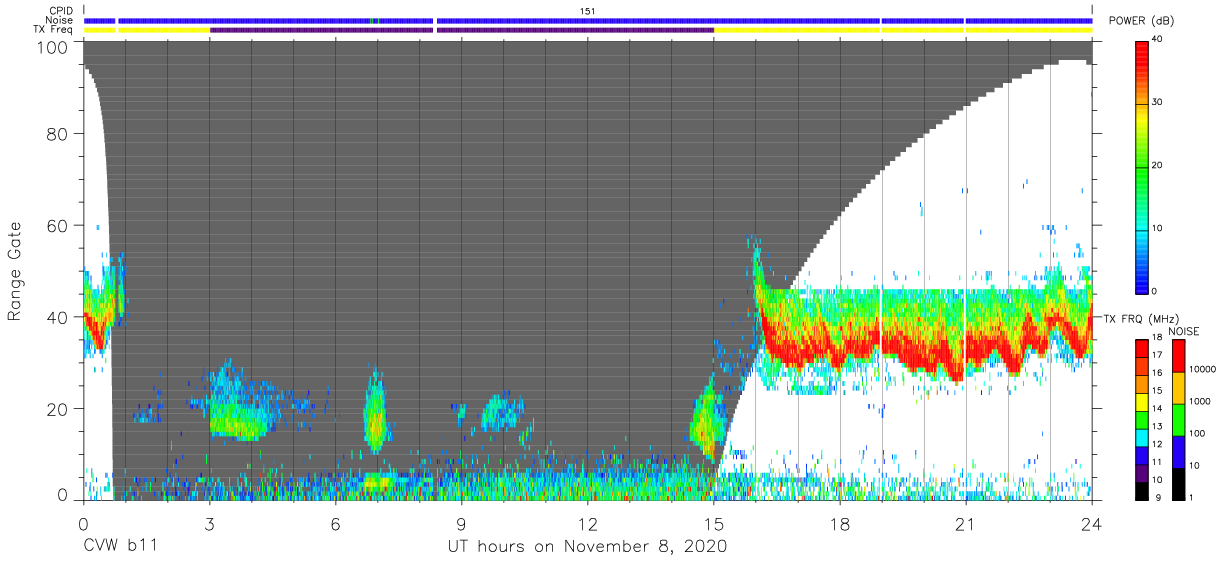Click the CVW b11 label
1228x567 pixels.
[119, 547]
